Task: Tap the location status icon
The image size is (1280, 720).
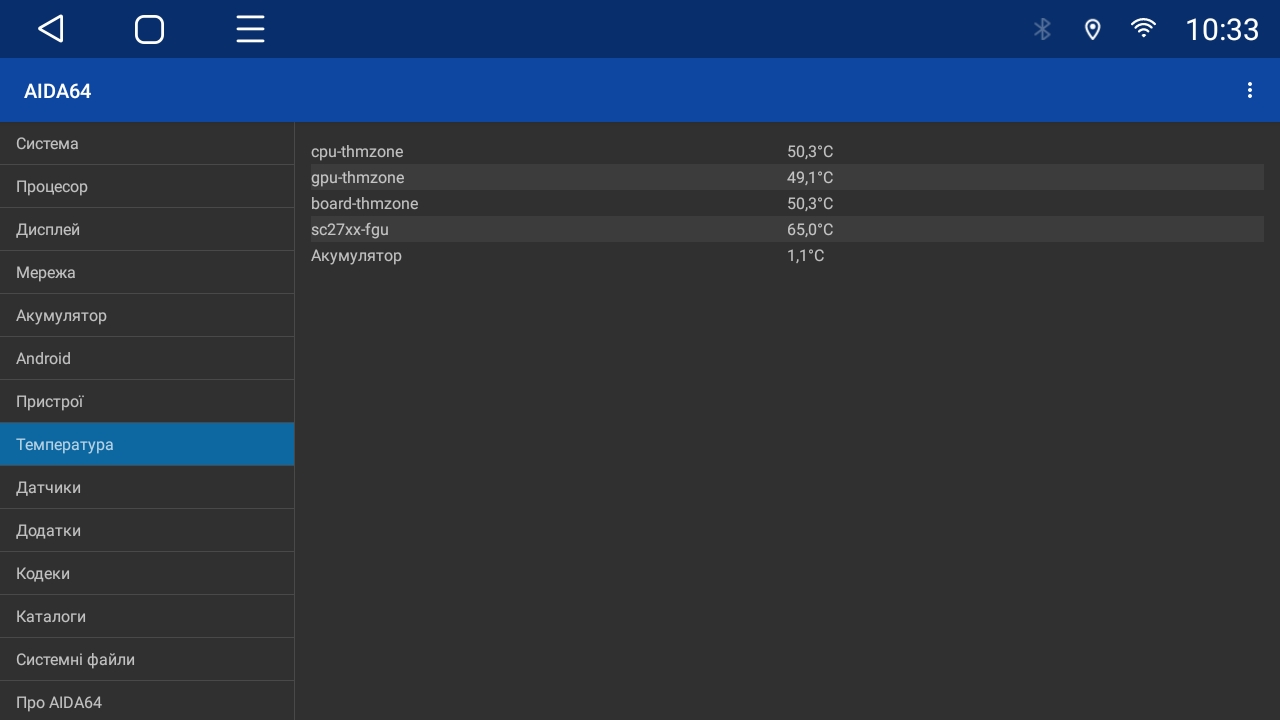Action: 1093,29
